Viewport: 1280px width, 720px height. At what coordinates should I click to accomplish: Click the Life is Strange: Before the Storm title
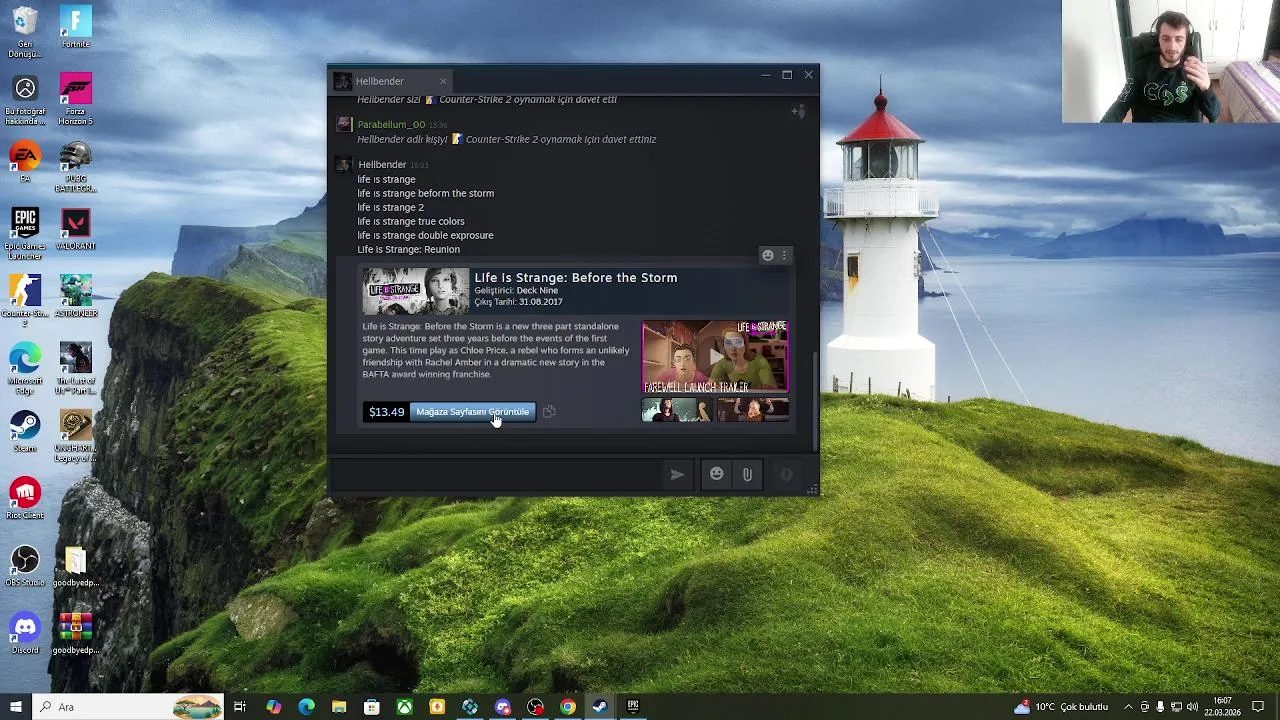[x=575, y=277]
